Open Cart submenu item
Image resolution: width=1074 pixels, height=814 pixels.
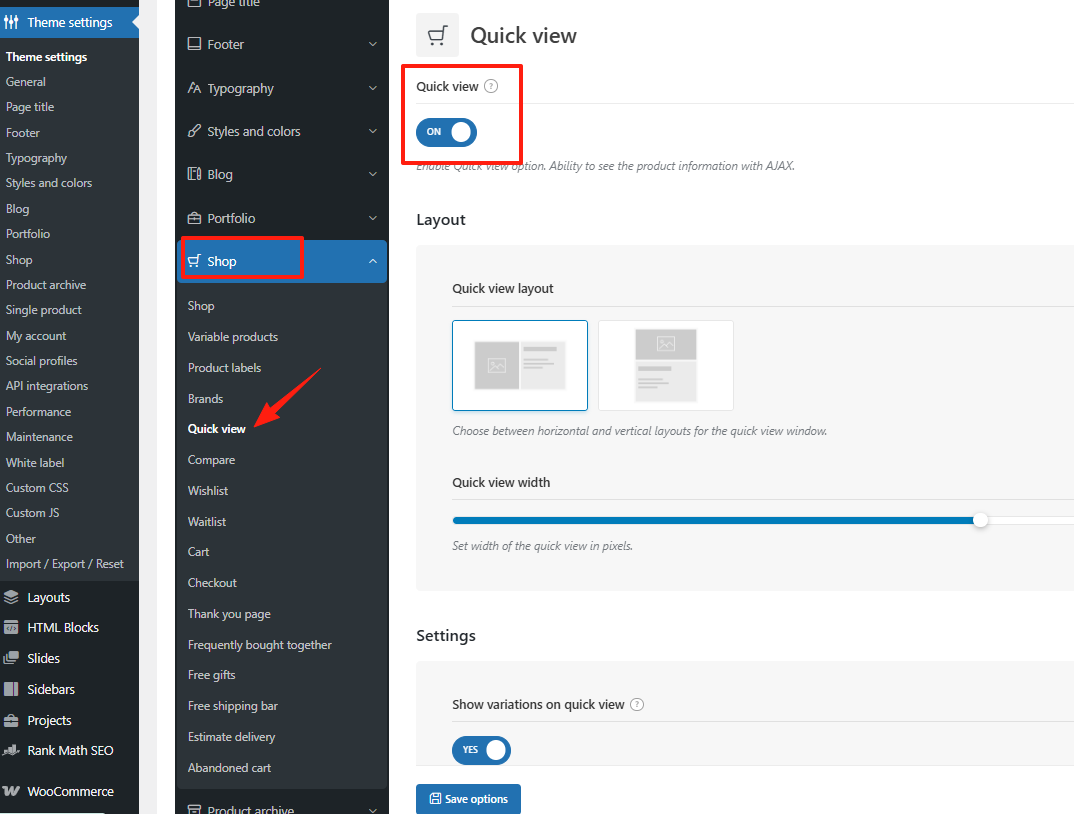[199, 552]
